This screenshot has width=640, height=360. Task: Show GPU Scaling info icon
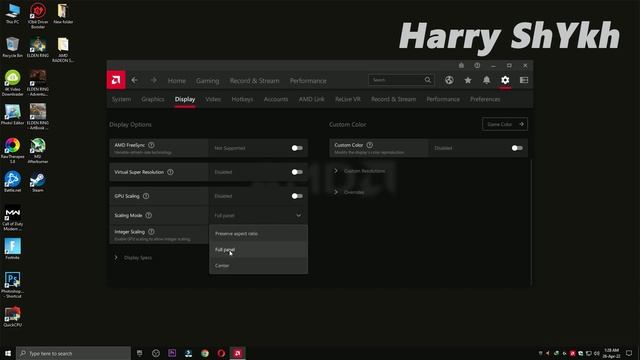coord(146,196)
